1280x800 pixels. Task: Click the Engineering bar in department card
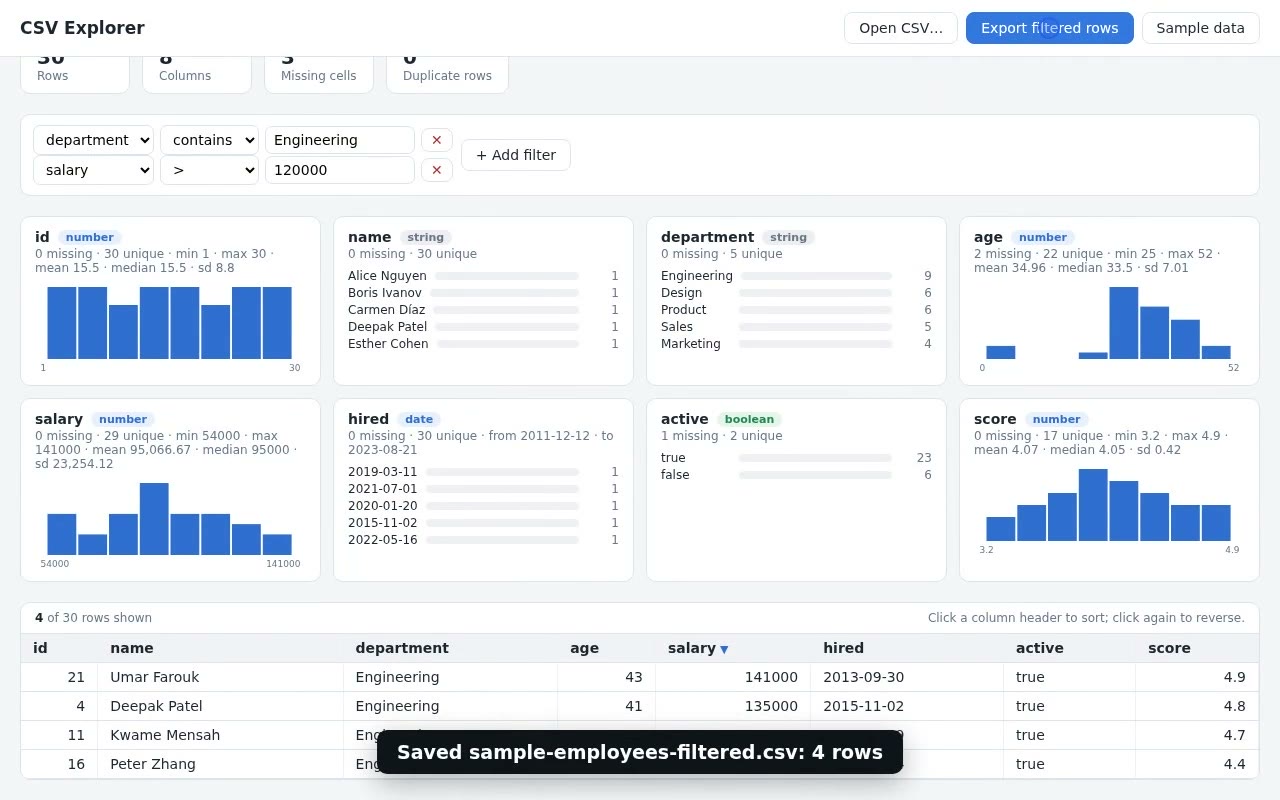point(815,276)
